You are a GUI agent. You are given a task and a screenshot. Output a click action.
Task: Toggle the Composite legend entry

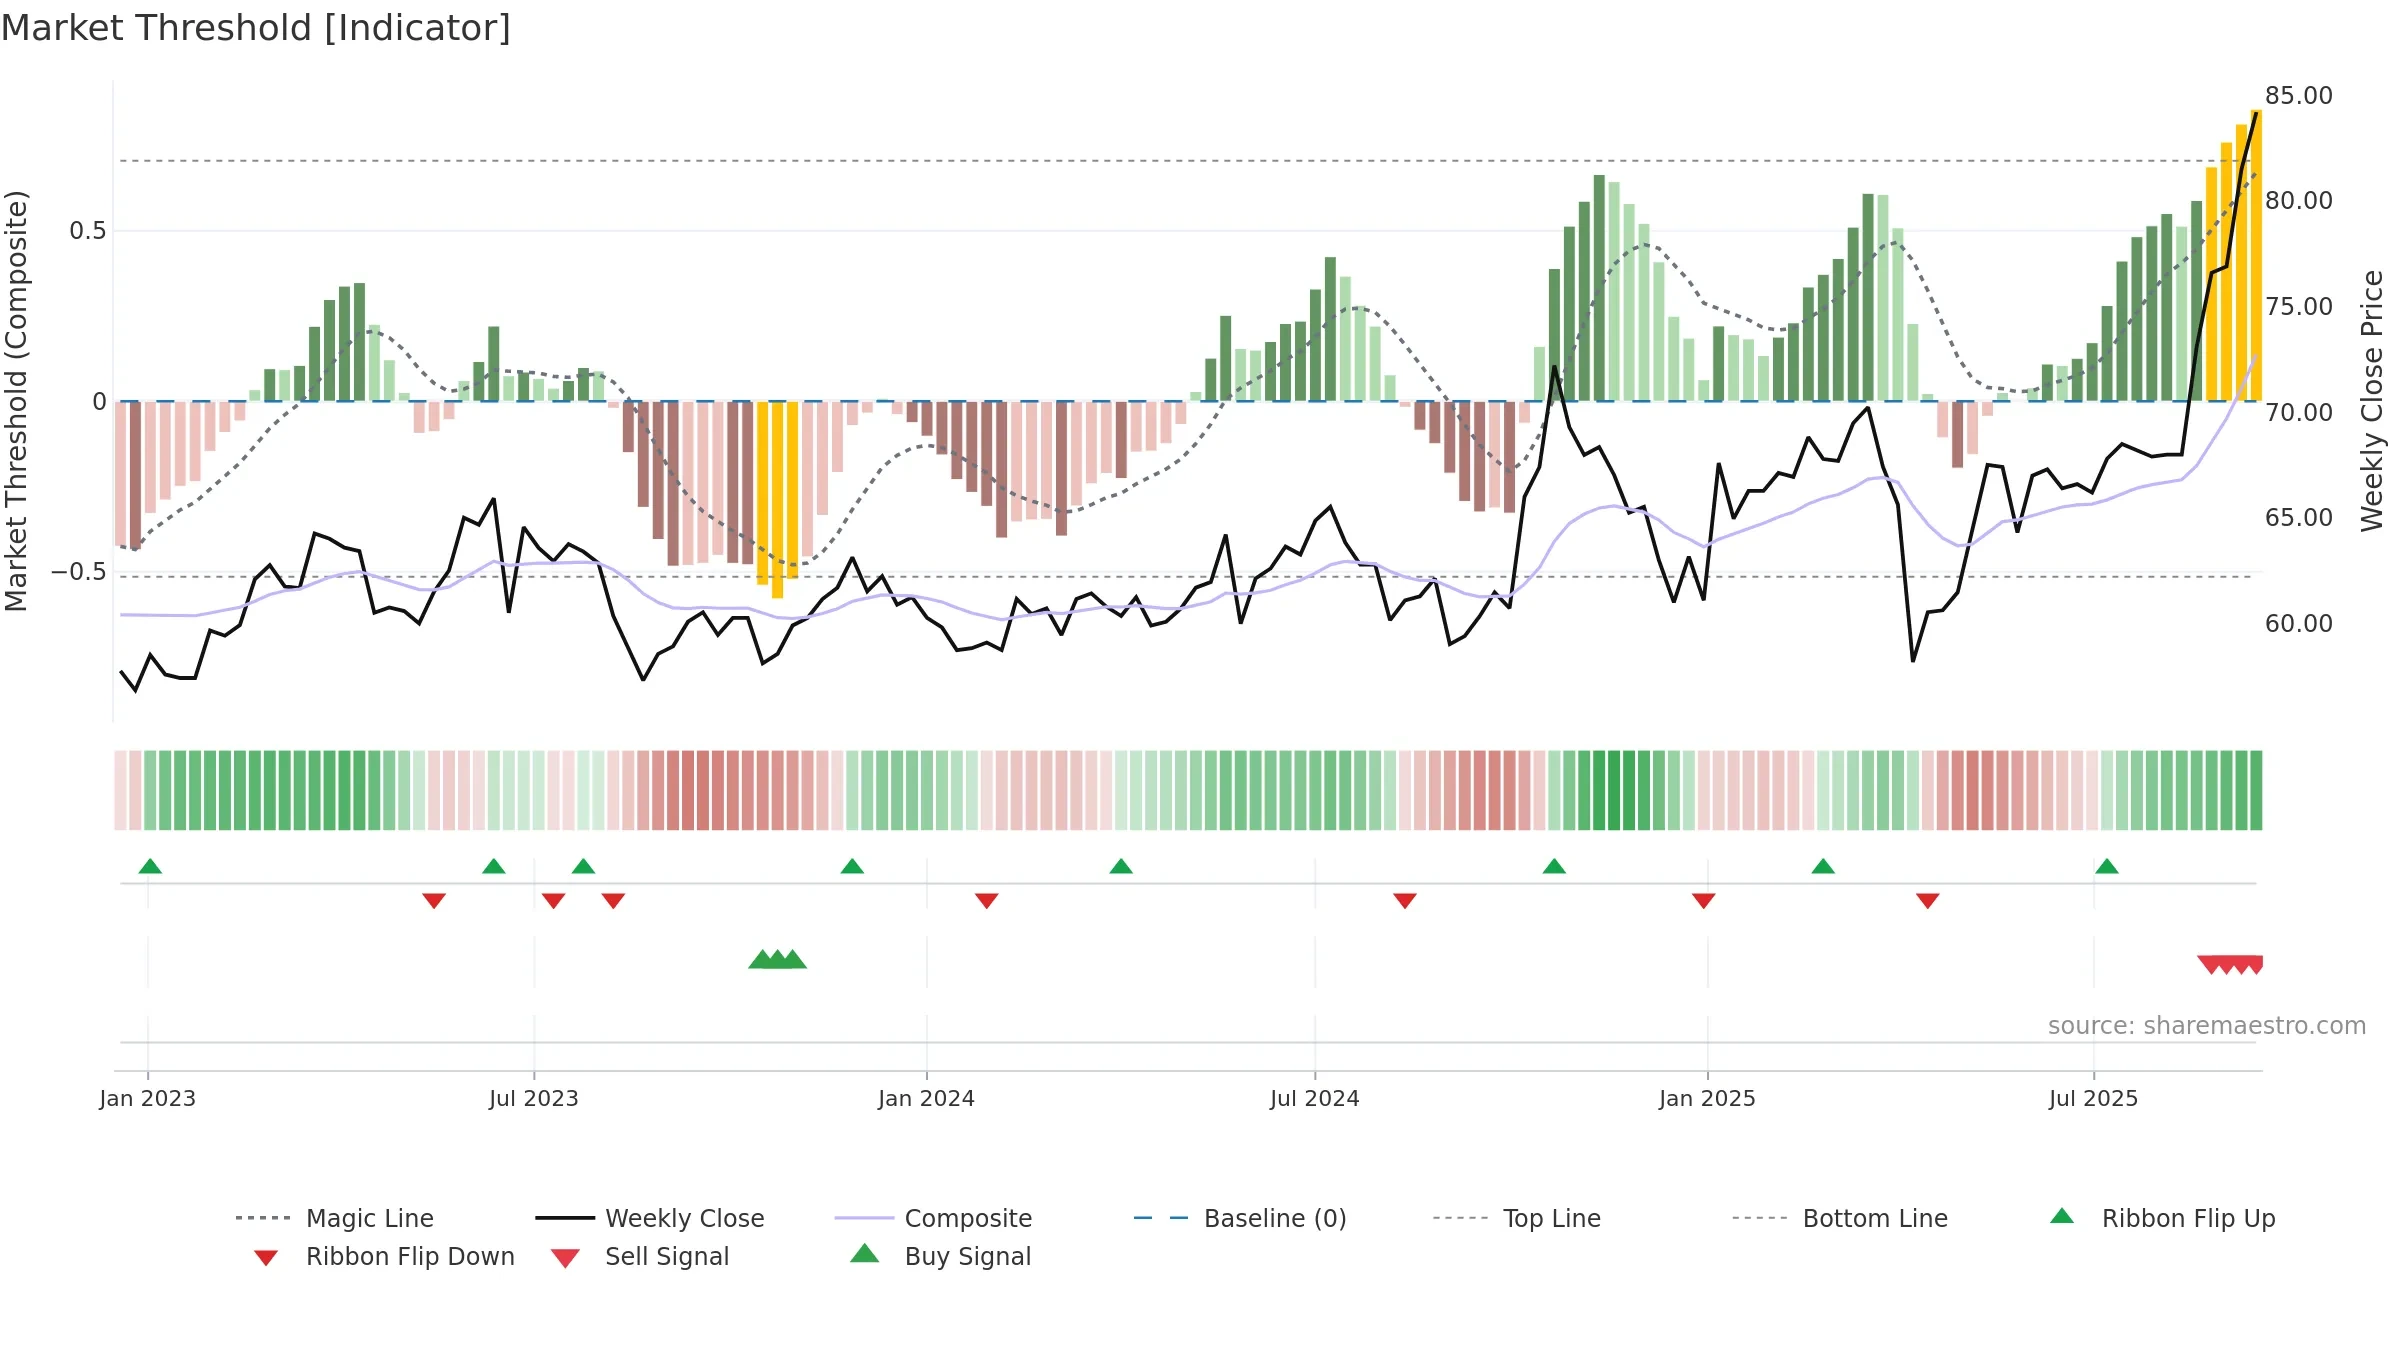coord(933,1218)
